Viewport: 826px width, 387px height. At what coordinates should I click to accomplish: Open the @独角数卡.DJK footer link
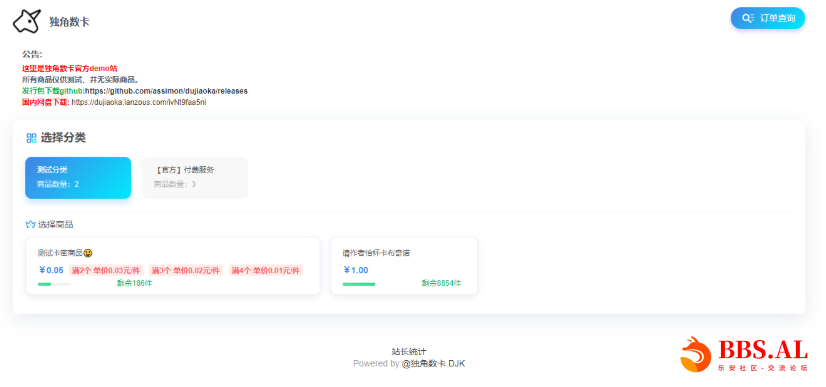(x=434, y=363)
